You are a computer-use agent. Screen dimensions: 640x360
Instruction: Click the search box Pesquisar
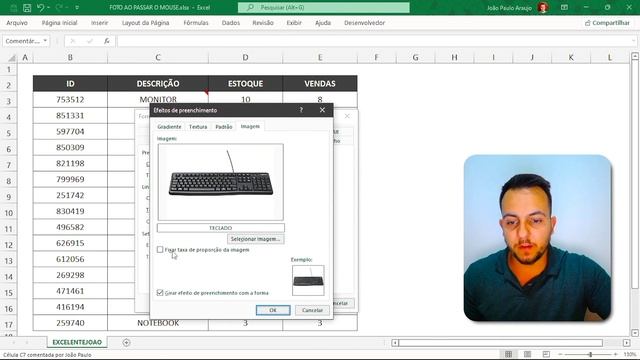[x=324, y=8]
